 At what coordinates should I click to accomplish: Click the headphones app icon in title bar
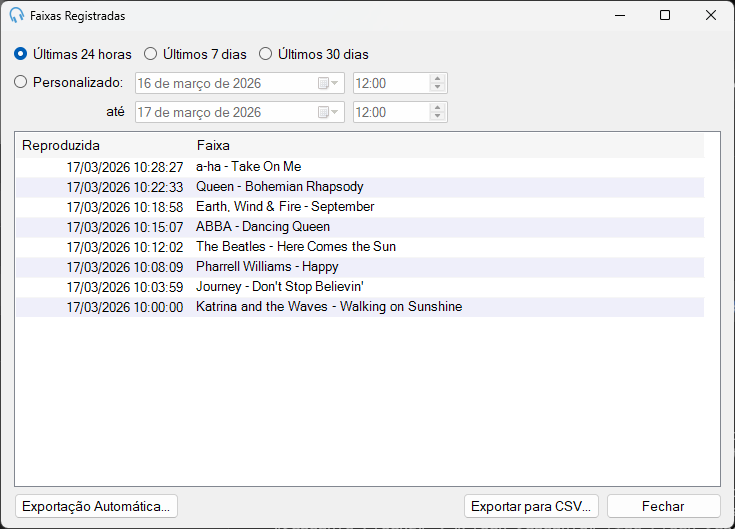(16, 15)
